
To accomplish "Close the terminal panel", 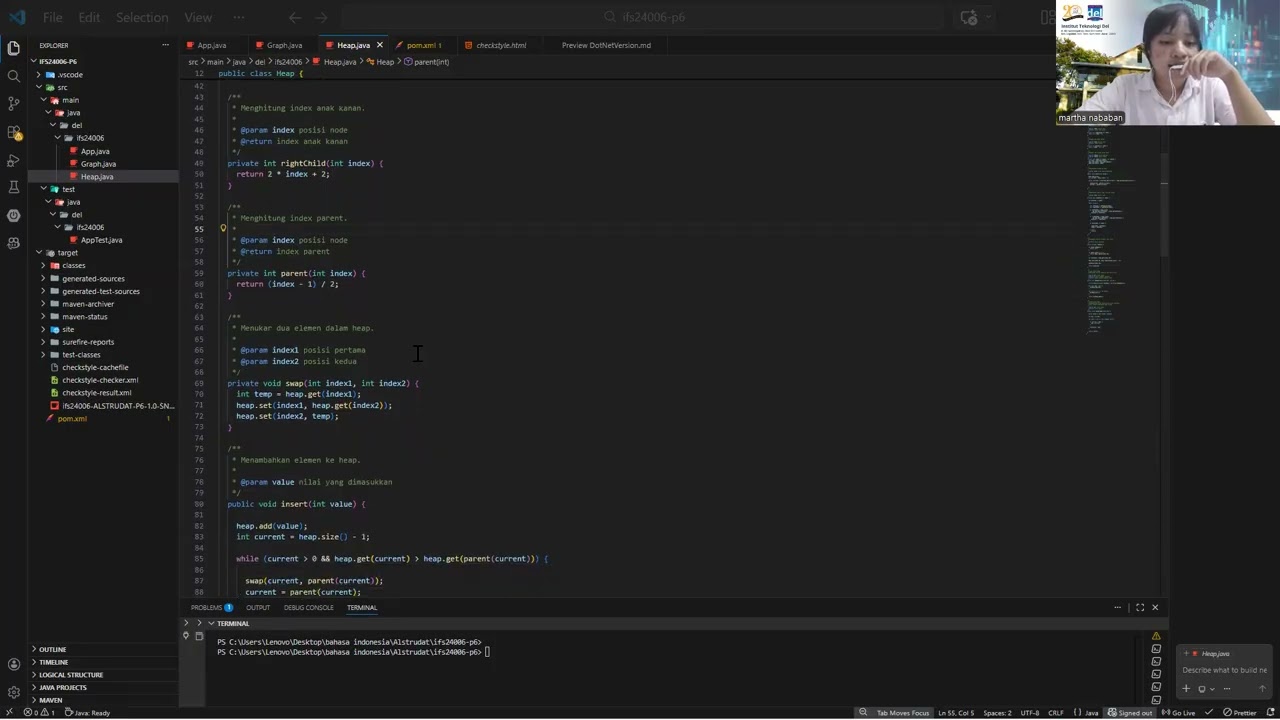I will [x=1155, y=607].
